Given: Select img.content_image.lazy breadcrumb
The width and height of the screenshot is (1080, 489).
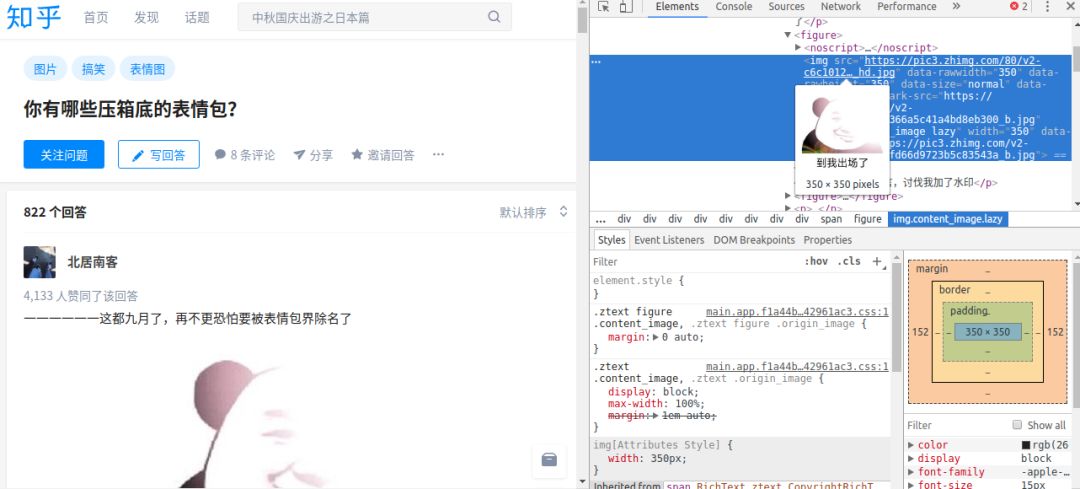Looking at the screenshot, I should (948, 219).
